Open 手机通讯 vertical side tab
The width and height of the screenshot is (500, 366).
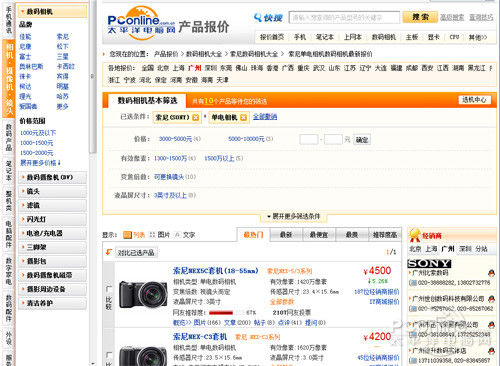coord(9,19)
